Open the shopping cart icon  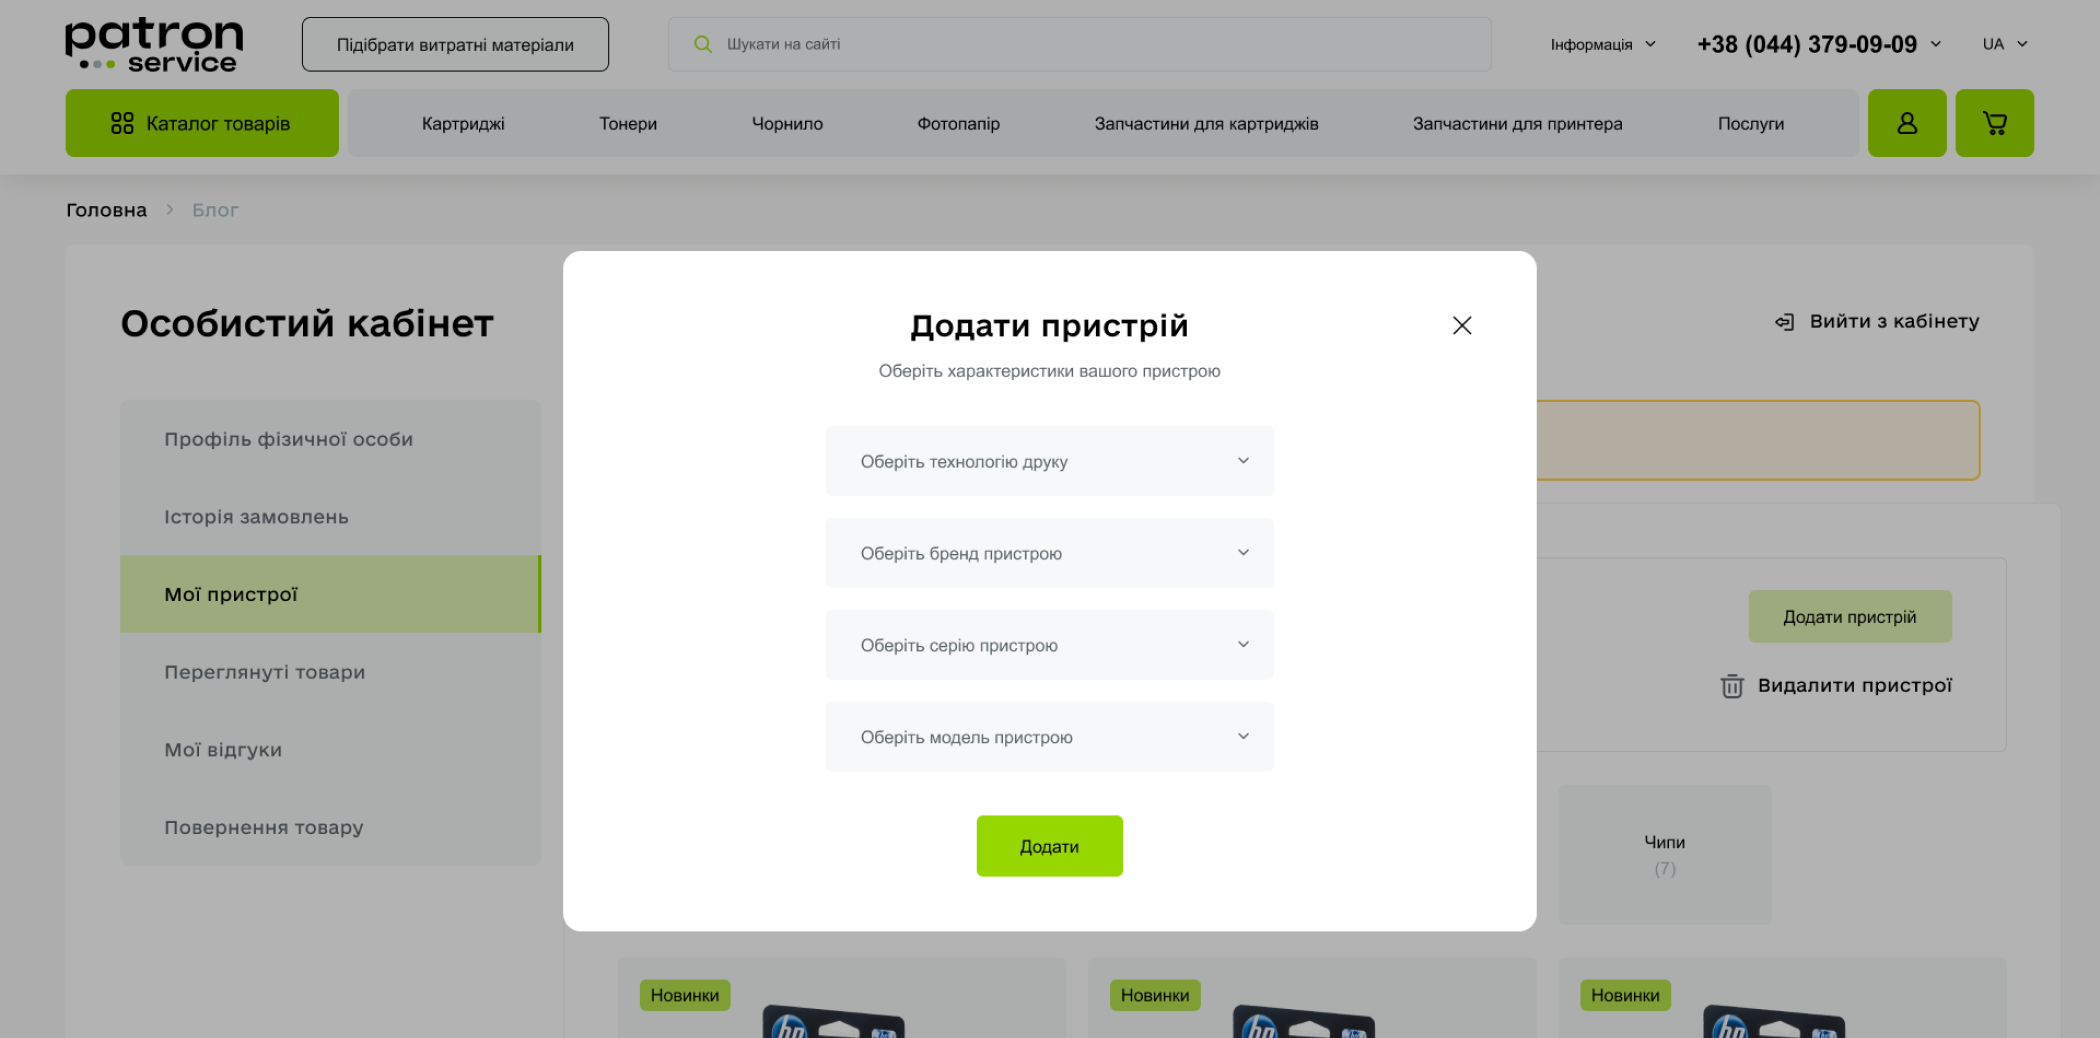point(1994,123)
